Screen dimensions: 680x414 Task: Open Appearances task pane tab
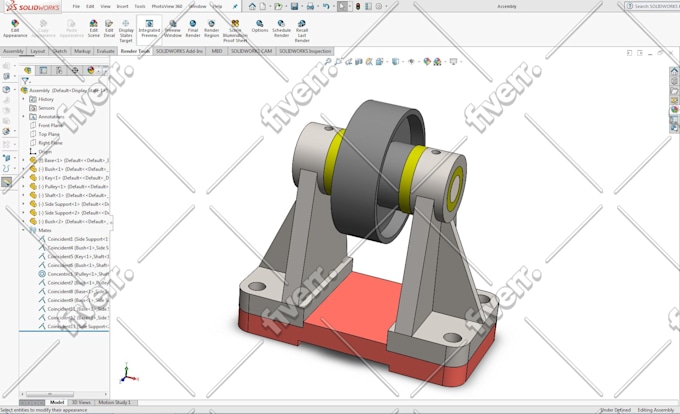tap(674, 109)
